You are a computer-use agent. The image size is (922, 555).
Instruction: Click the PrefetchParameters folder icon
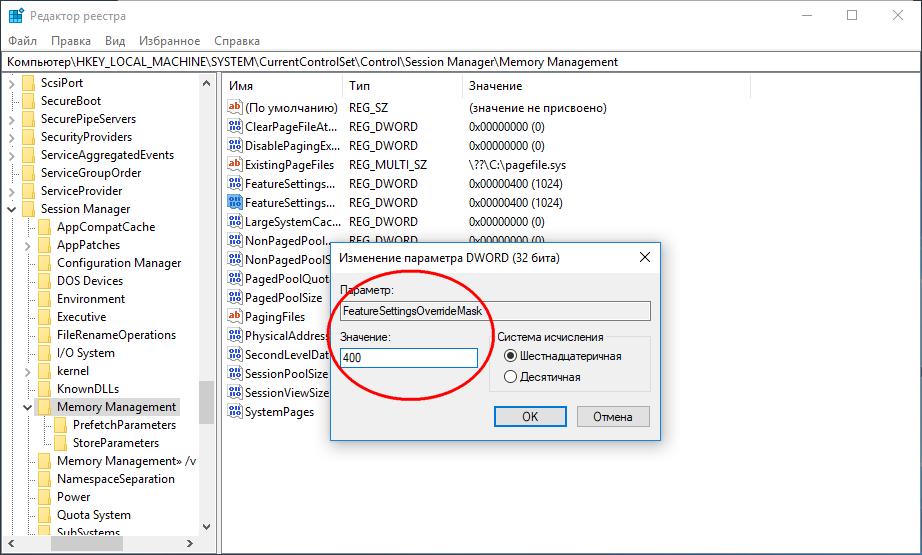click(x=59, y=425)
